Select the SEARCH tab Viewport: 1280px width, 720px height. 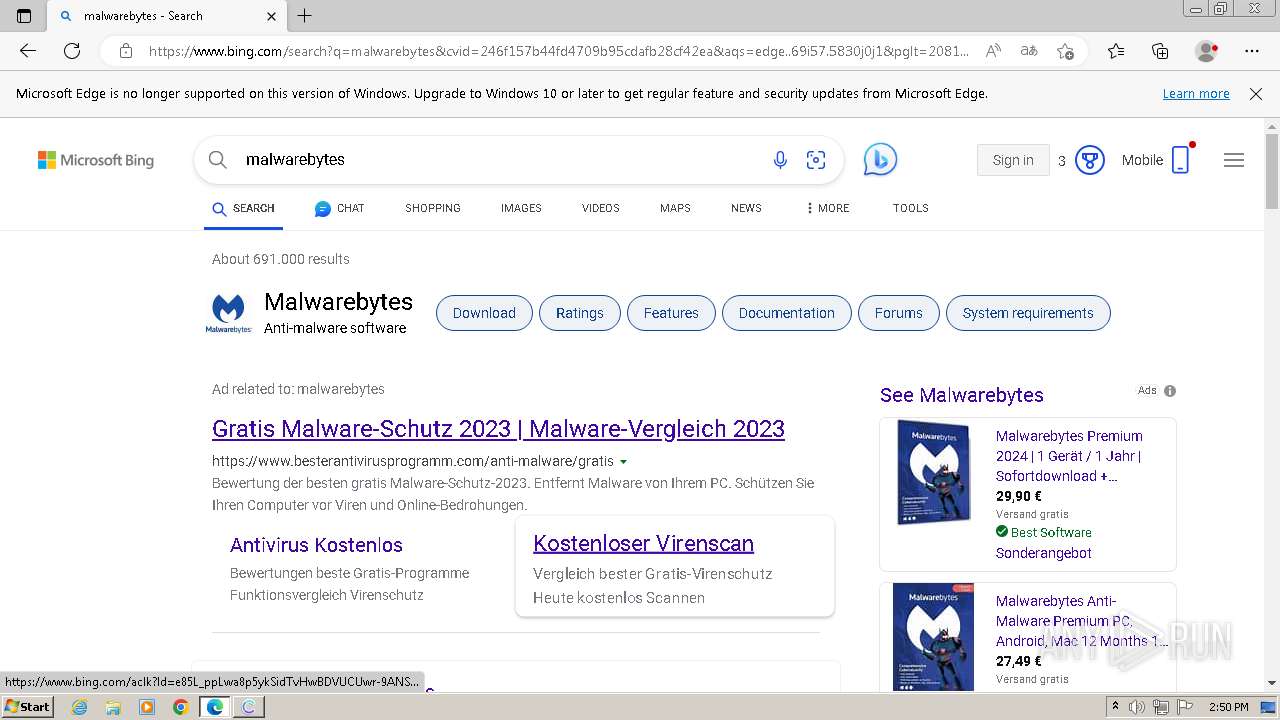pyautogui.click(x=243, y=208)
